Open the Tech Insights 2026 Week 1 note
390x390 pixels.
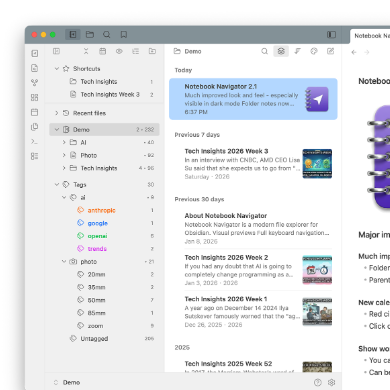tap(253, 312)
